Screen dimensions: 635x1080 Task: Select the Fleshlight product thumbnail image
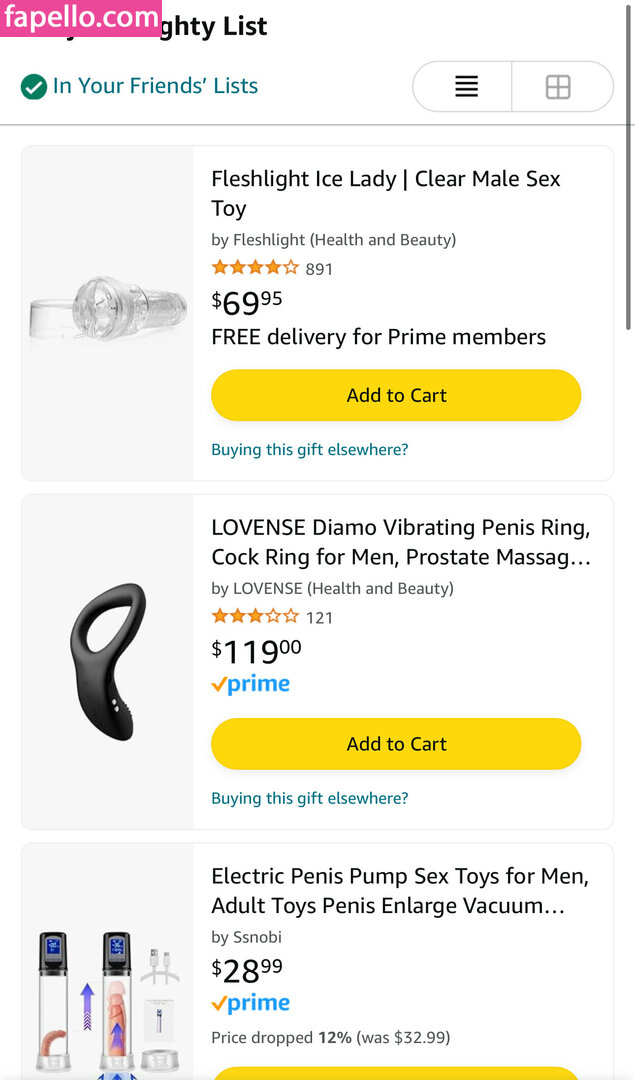[108, 312]
